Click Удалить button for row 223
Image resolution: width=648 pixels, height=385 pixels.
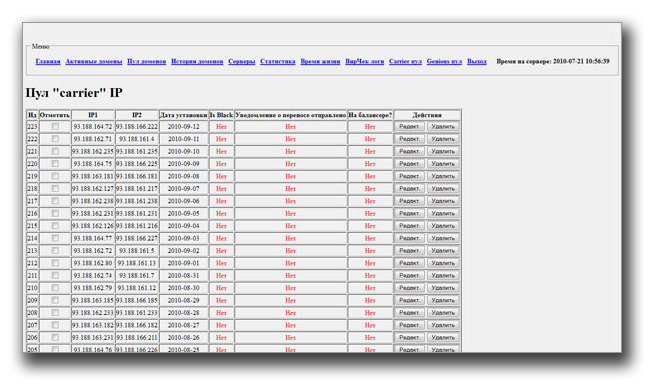(443, 126)
